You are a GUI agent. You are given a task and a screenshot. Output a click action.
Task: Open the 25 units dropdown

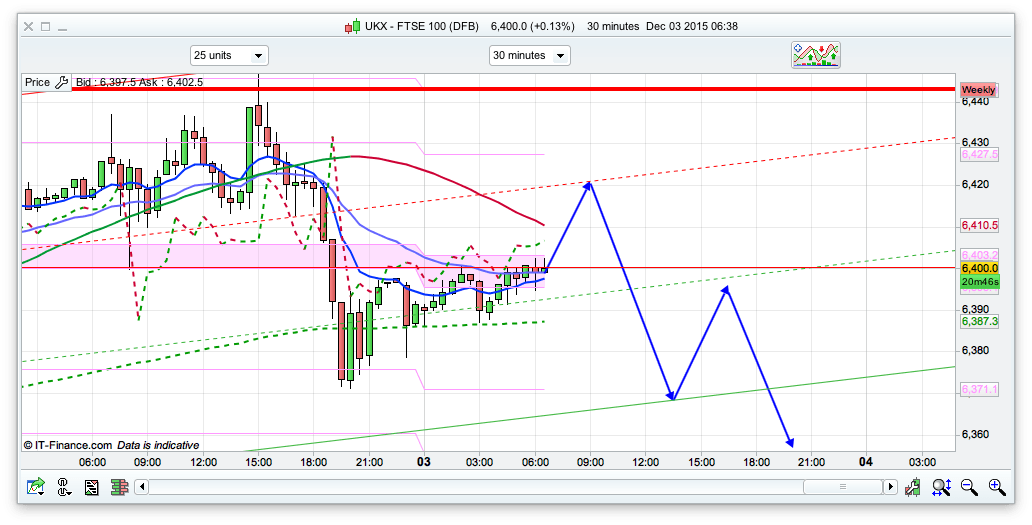(229, 56)
